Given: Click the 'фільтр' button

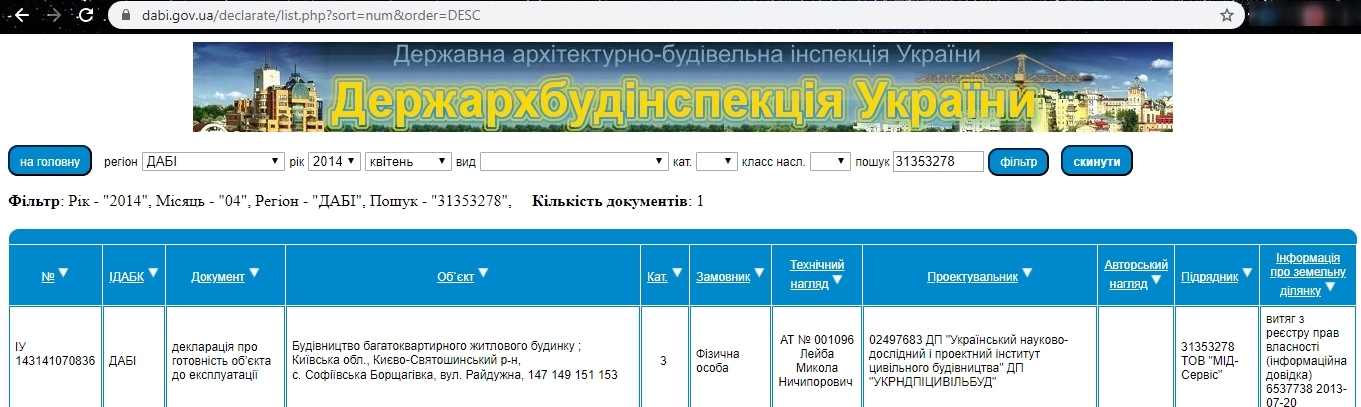Looking at the screenshot, I should 1019,161.
